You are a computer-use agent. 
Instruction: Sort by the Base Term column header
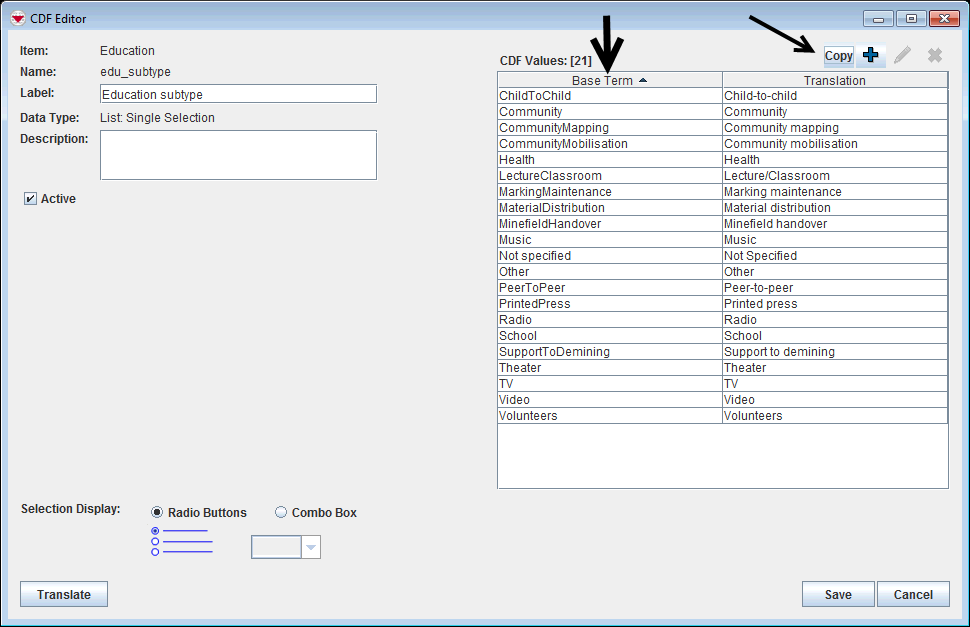[x=609, y=80]
